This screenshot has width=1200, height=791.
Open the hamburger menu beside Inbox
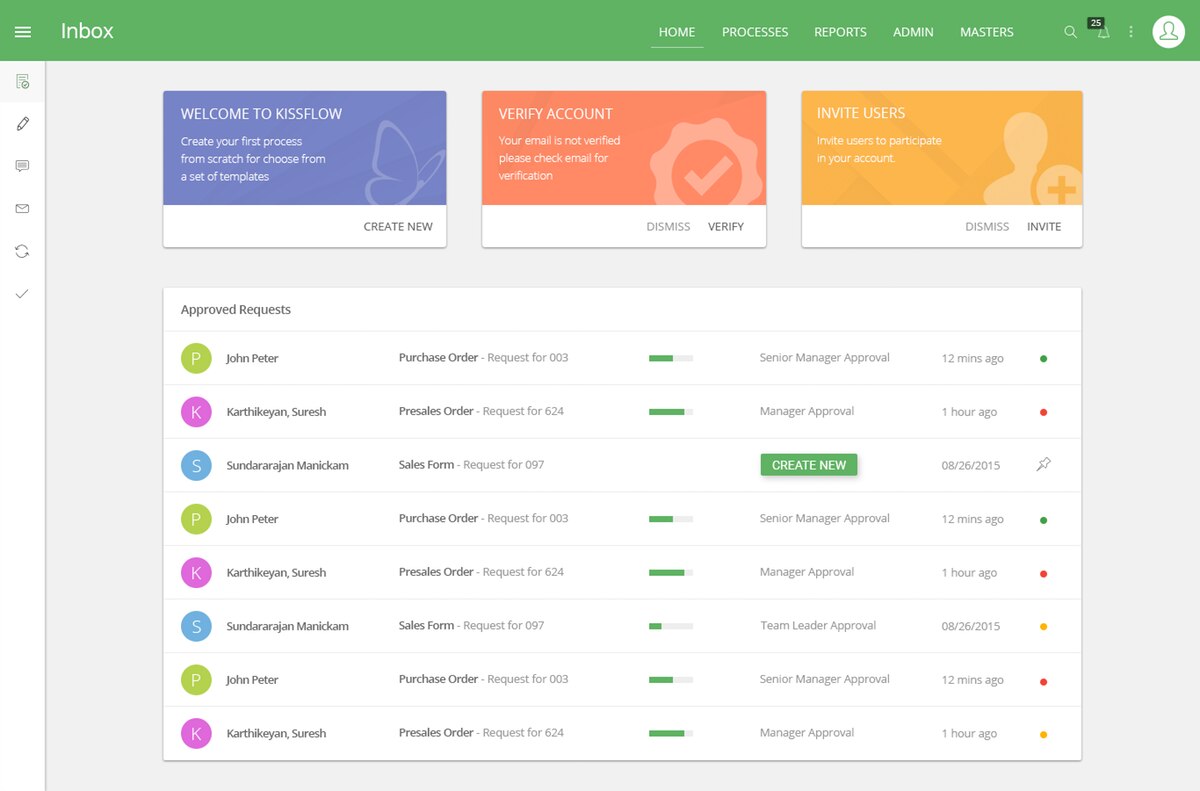click(23, 30)
